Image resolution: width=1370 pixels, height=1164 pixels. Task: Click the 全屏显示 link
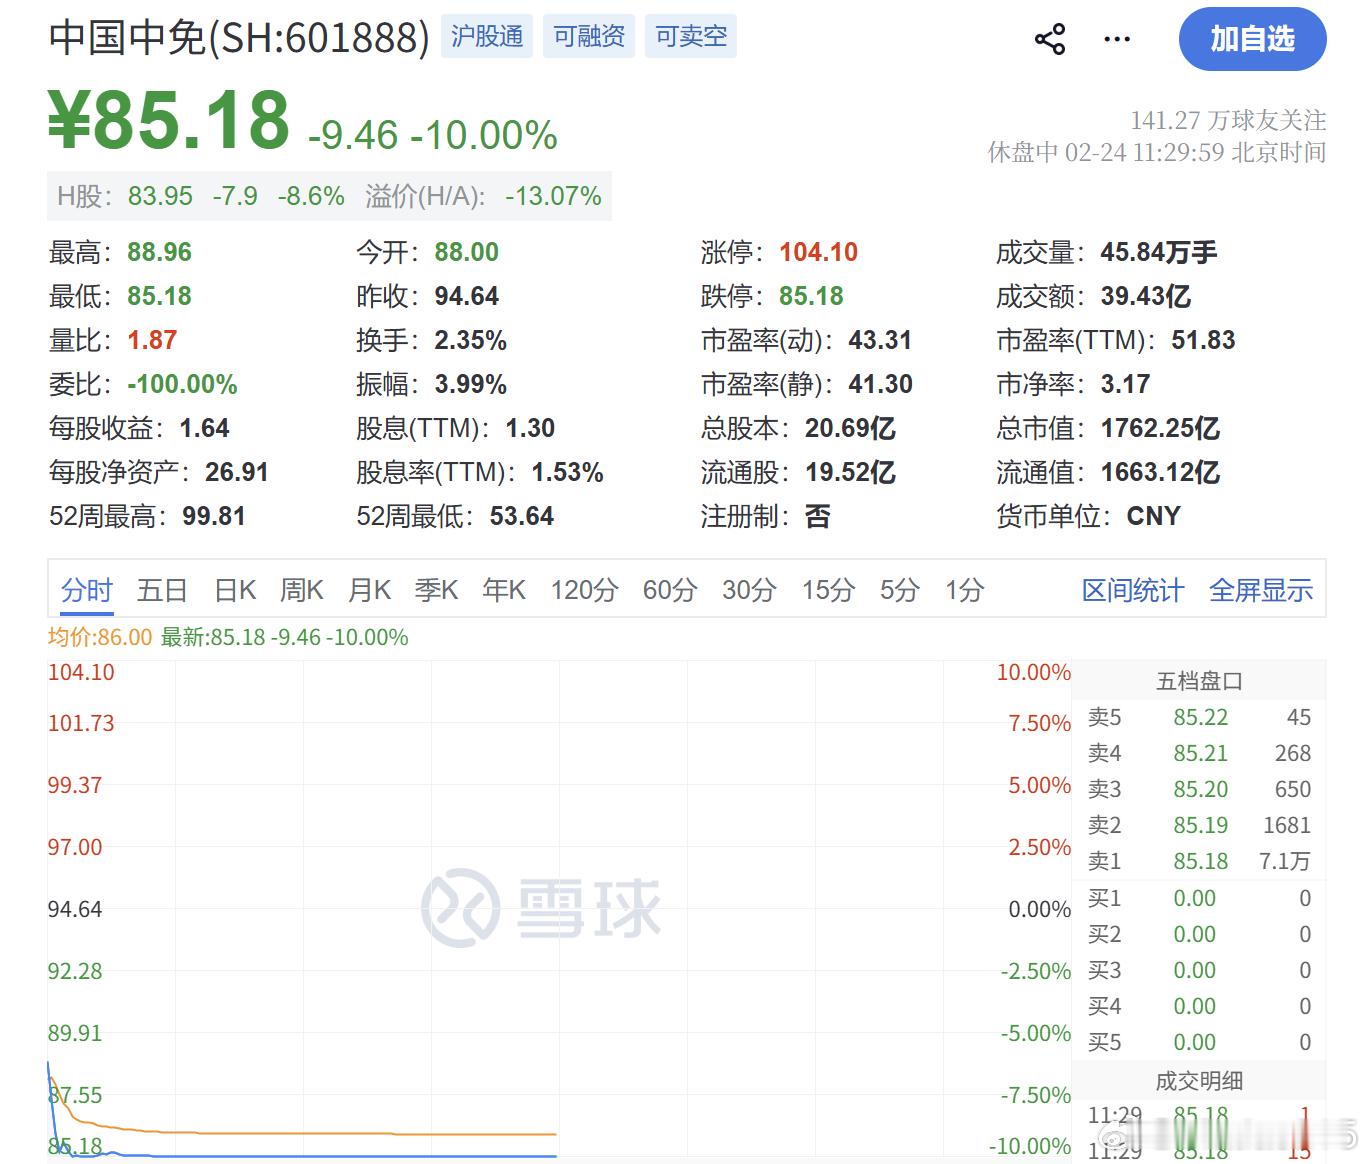[1261, 590]
